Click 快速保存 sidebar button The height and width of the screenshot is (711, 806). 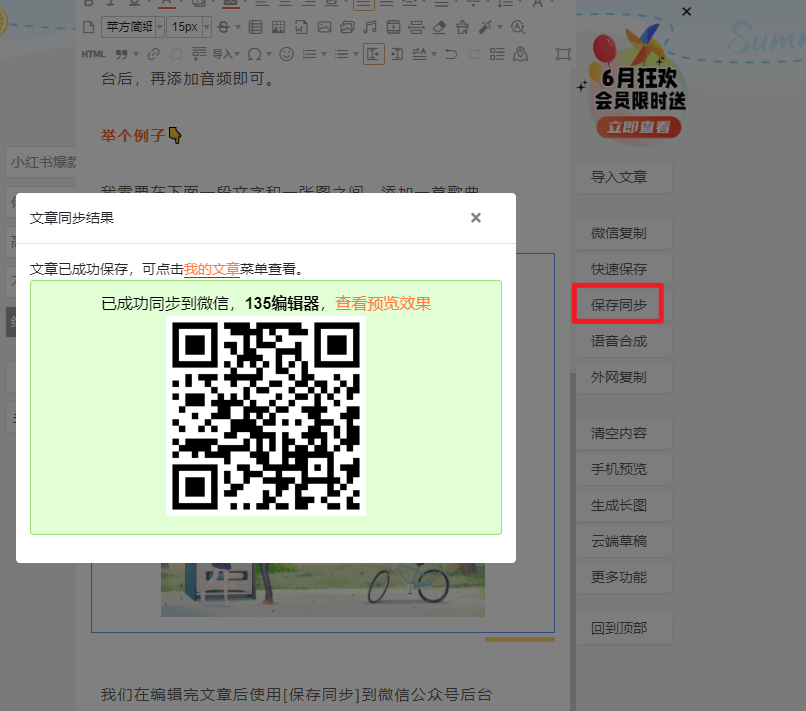pos(624,269)
